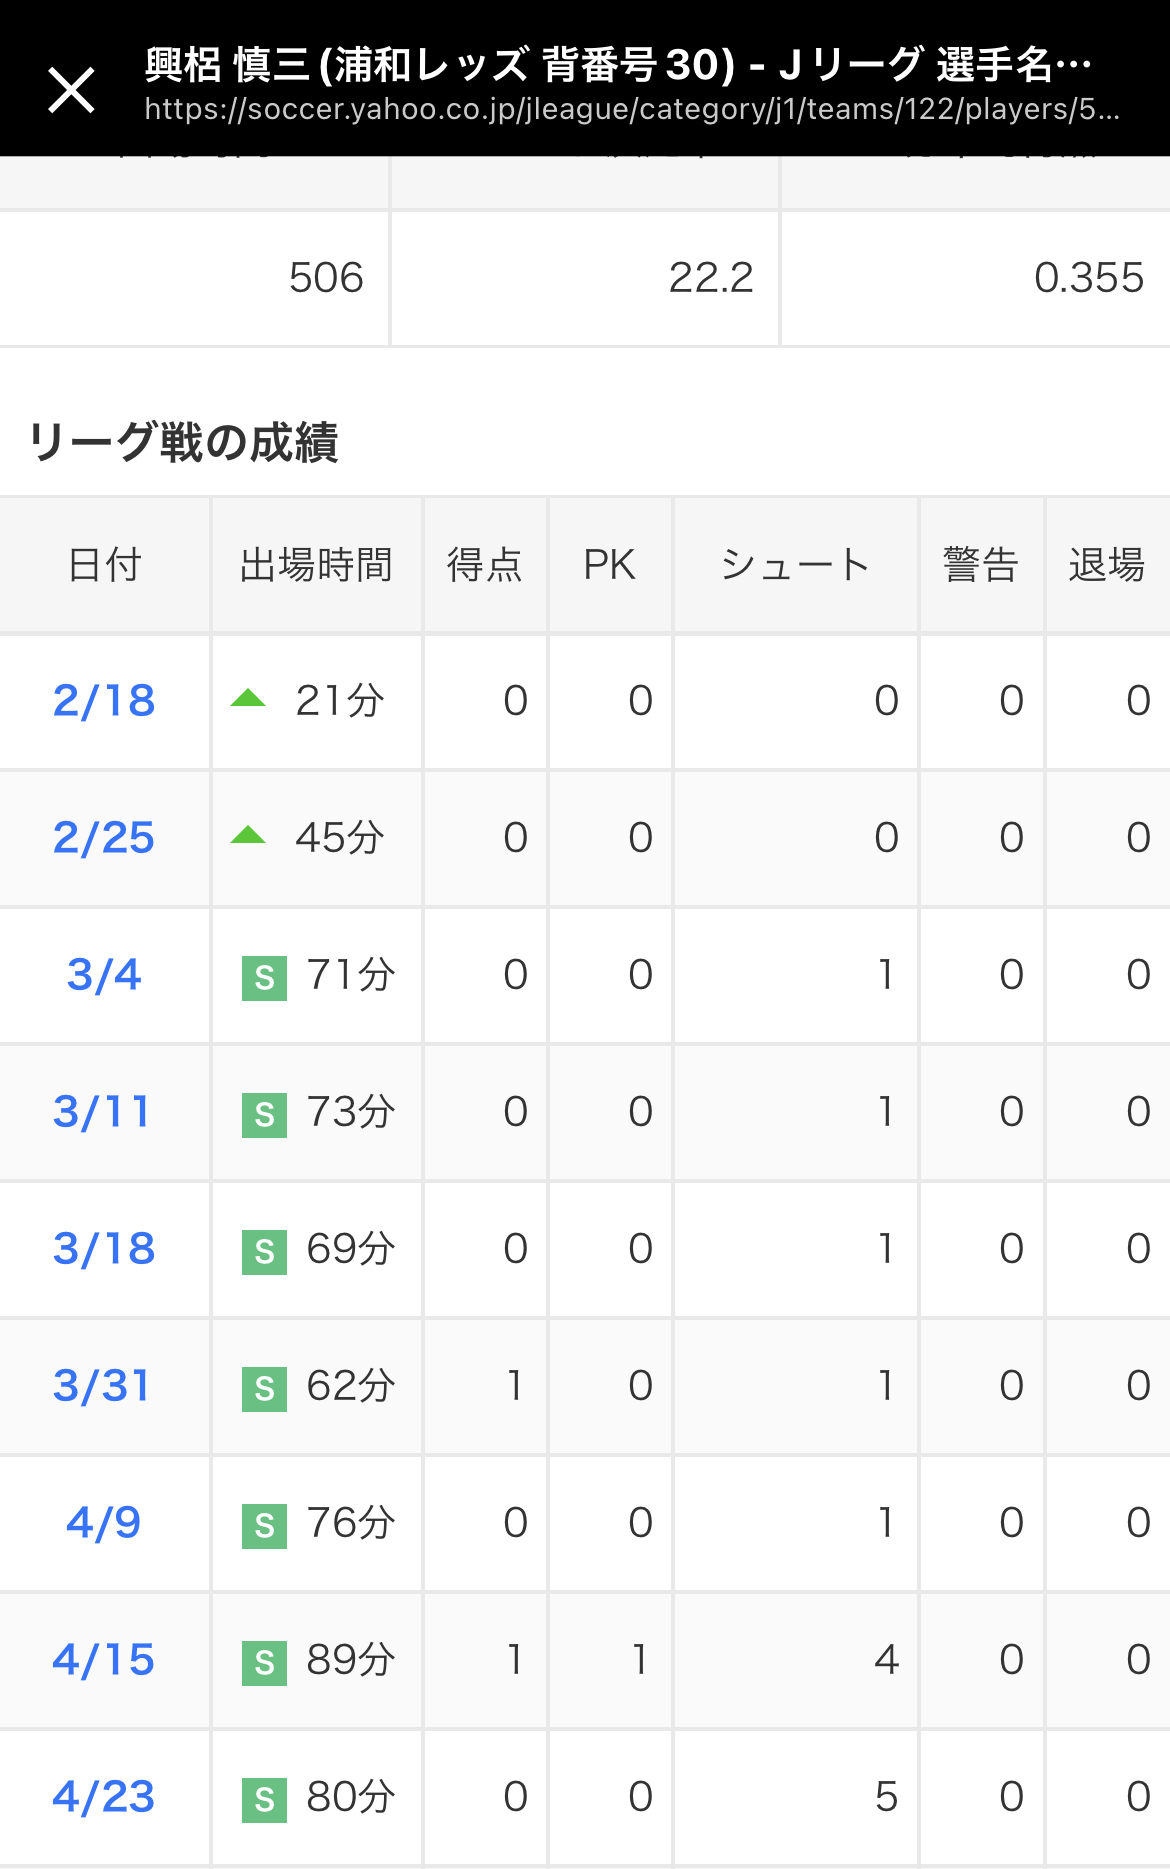The image size is (1170, 1869).
Task: Open the 4/15 match link
Action: pos(104,1660)
